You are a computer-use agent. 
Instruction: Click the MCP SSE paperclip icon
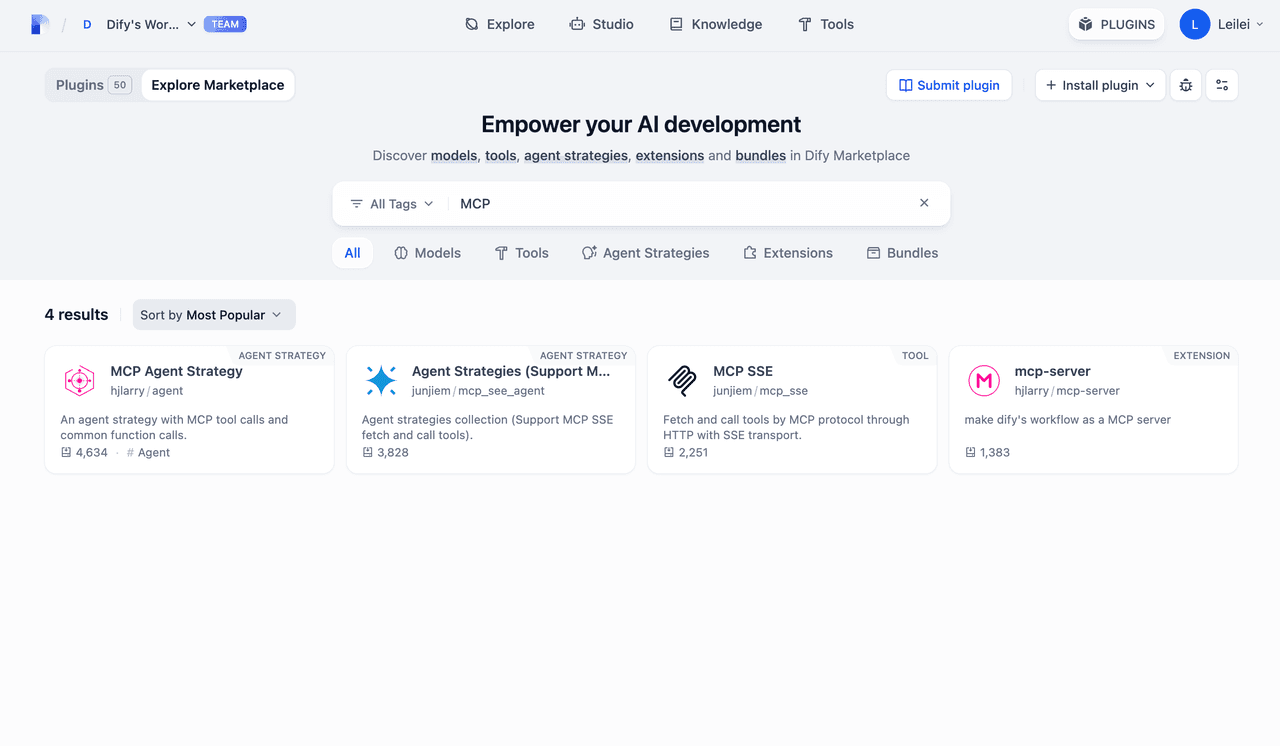point(682,381)
